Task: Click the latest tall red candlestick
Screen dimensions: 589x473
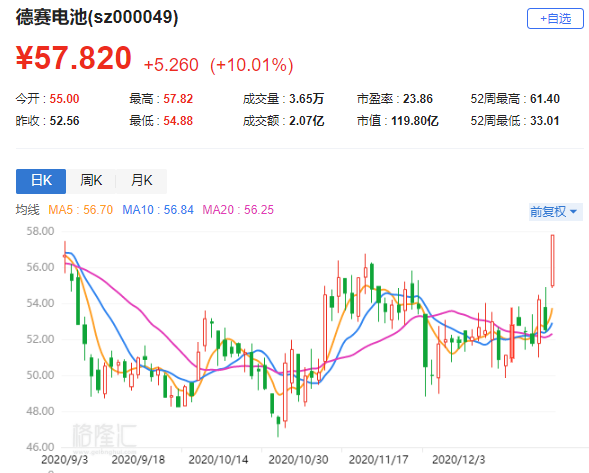Action: pos(553,261)
